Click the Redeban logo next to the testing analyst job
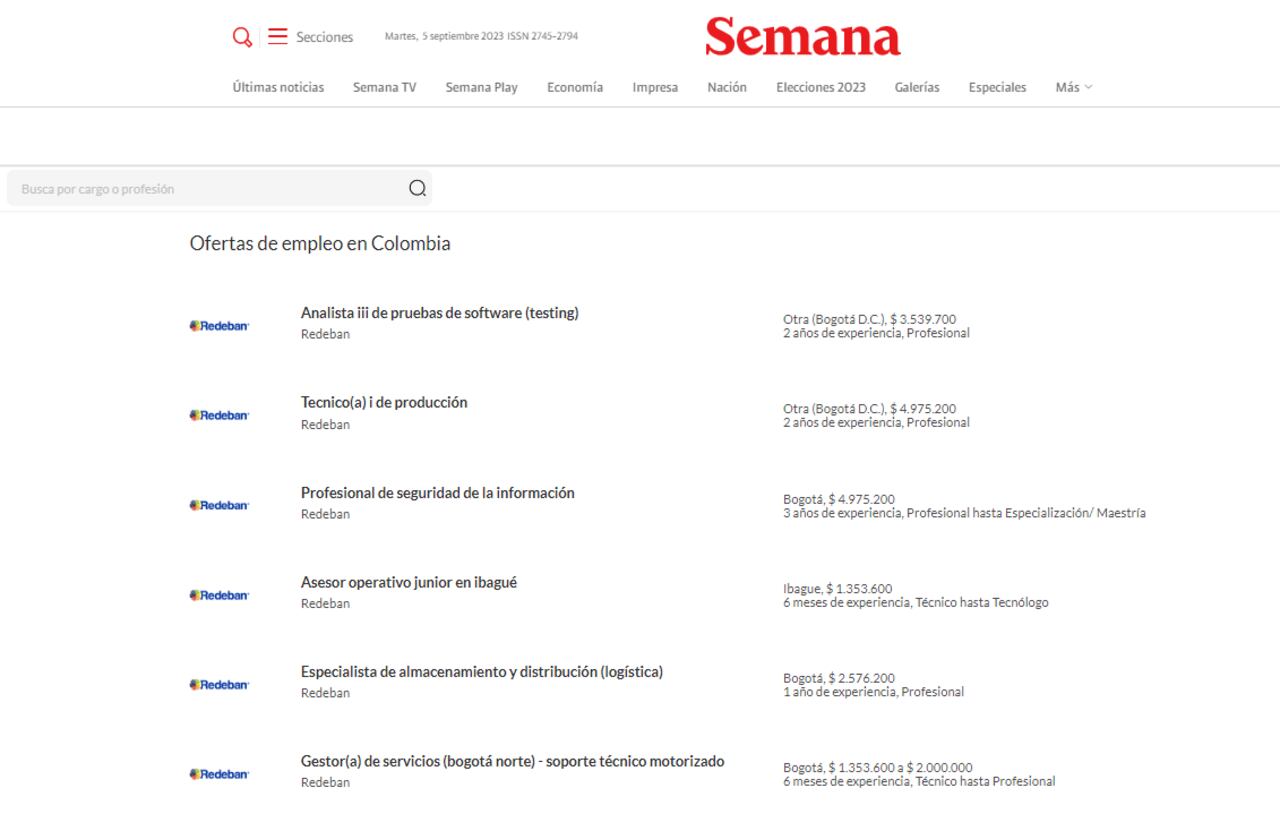The width and height of the screenshot is (1280, 831). click(219, 324)
